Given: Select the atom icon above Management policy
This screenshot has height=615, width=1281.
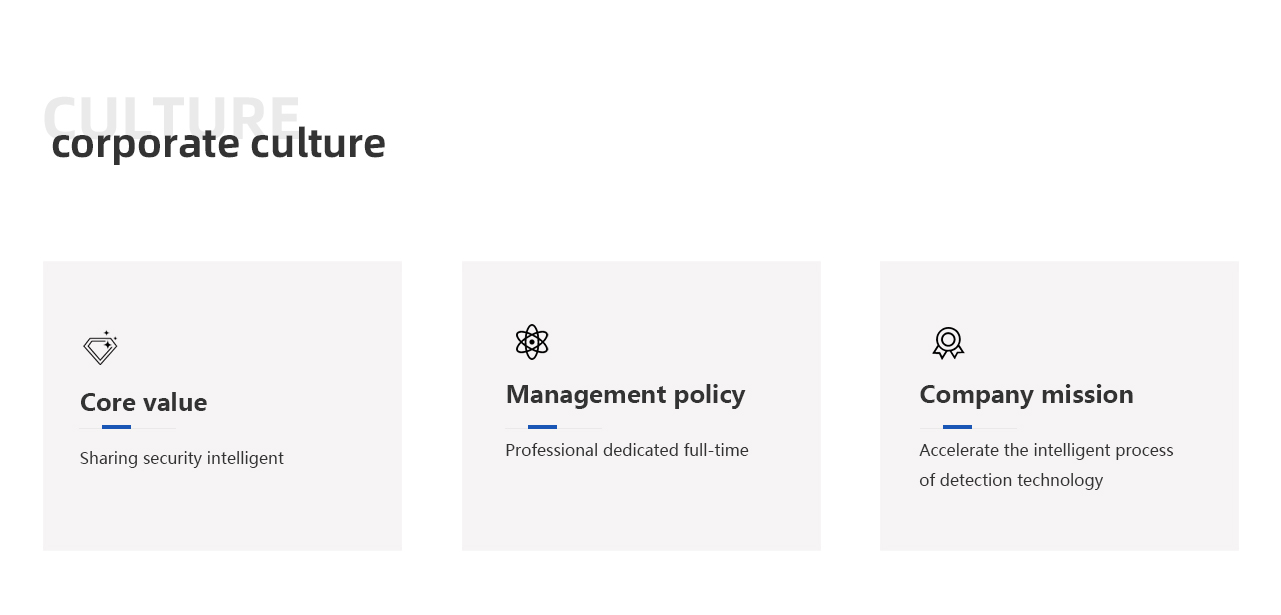Looking at the screenshot, I should coord(532,342).
